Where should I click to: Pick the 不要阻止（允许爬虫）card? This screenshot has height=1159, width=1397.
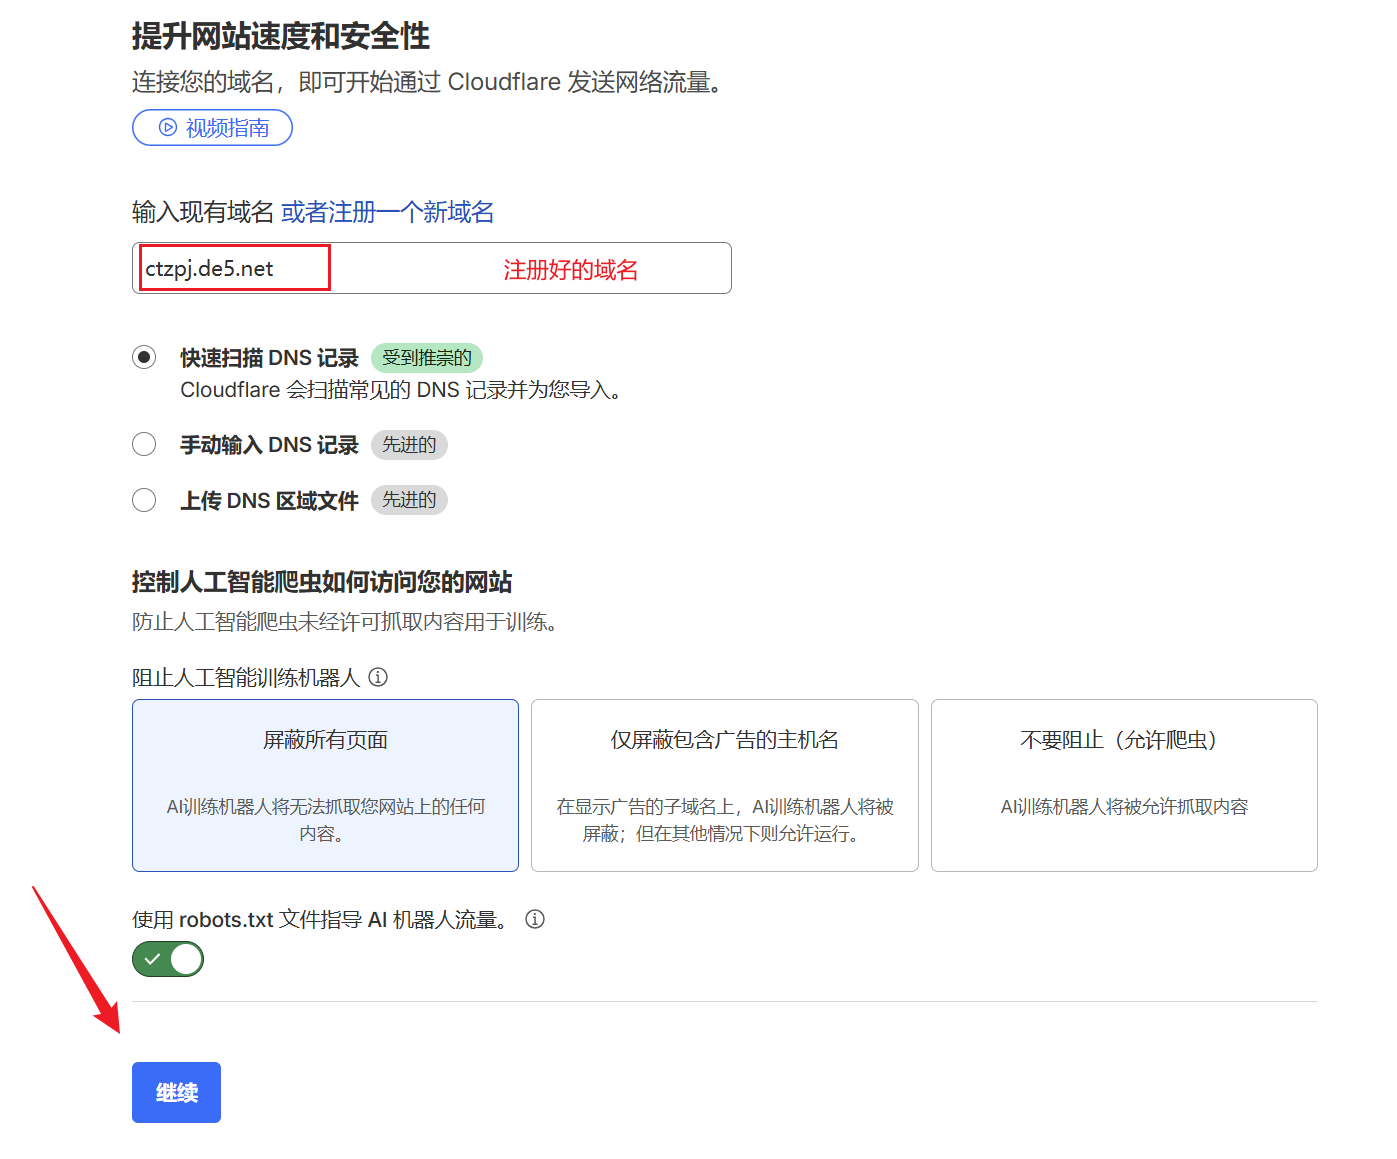[x=1123, y=785]
